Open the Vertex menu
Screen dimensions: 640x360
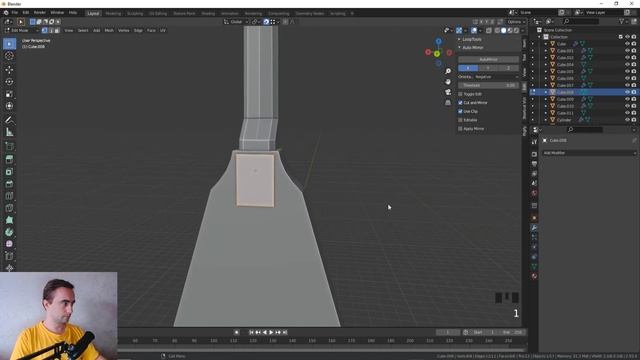click(x=123, y=30)
